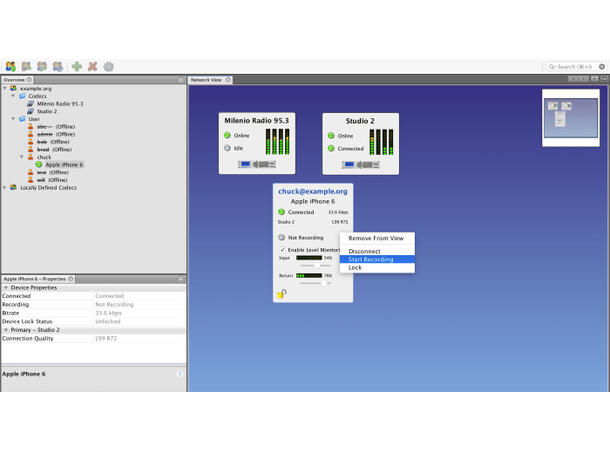610x450 pixels.
Task: Collapse the Device Properties section
Action: [6, 288]
